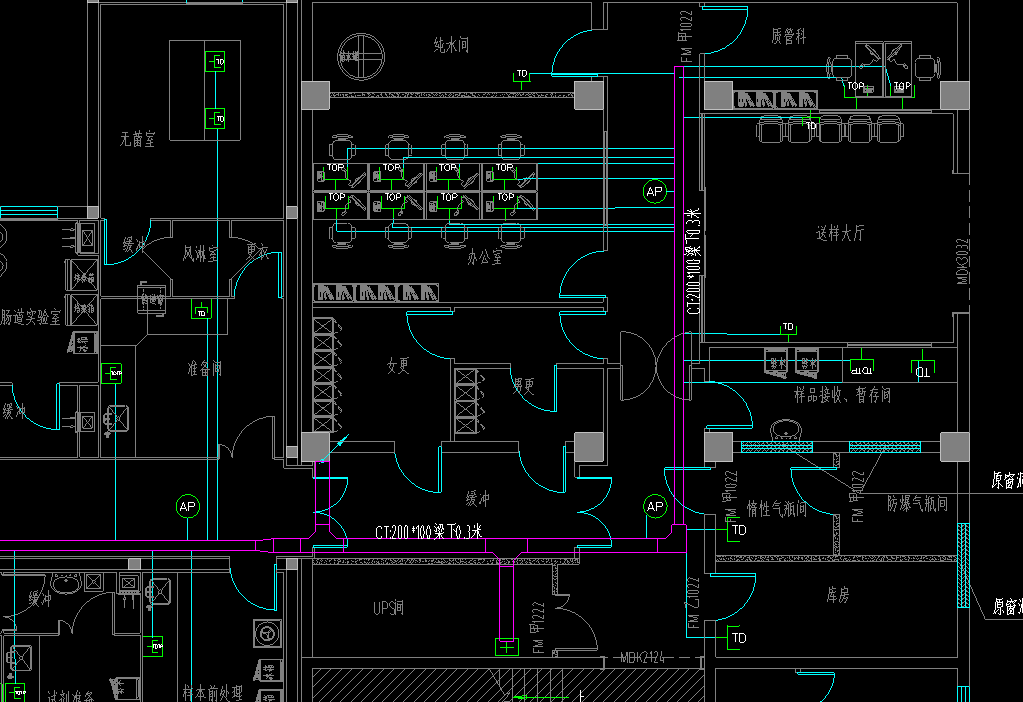
Task: Select the horizontal CT:200*100 cable tray annotation
Action: coord(429,532)
